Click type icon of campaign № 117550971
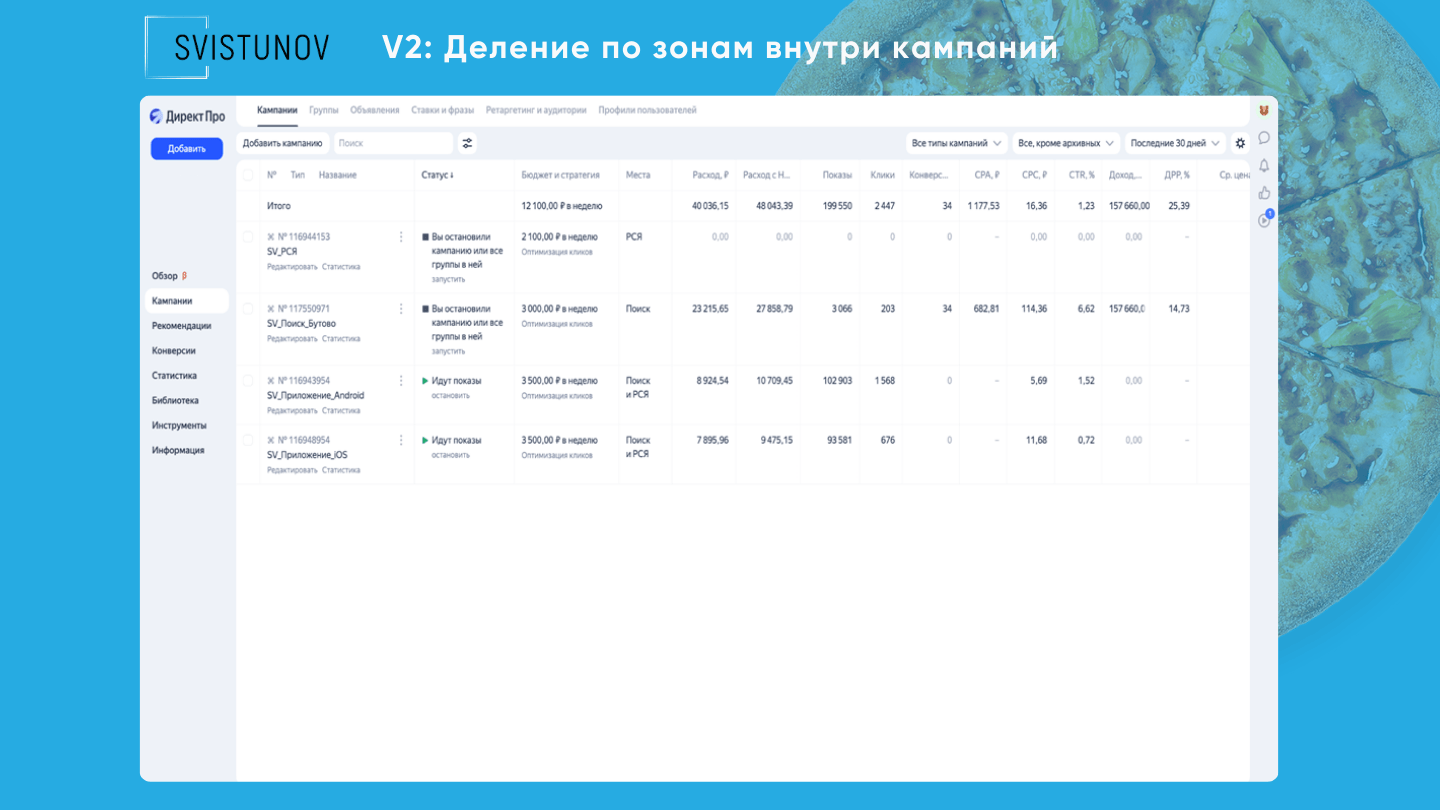Screen dimensions: 1440x810 click(271, 309)
